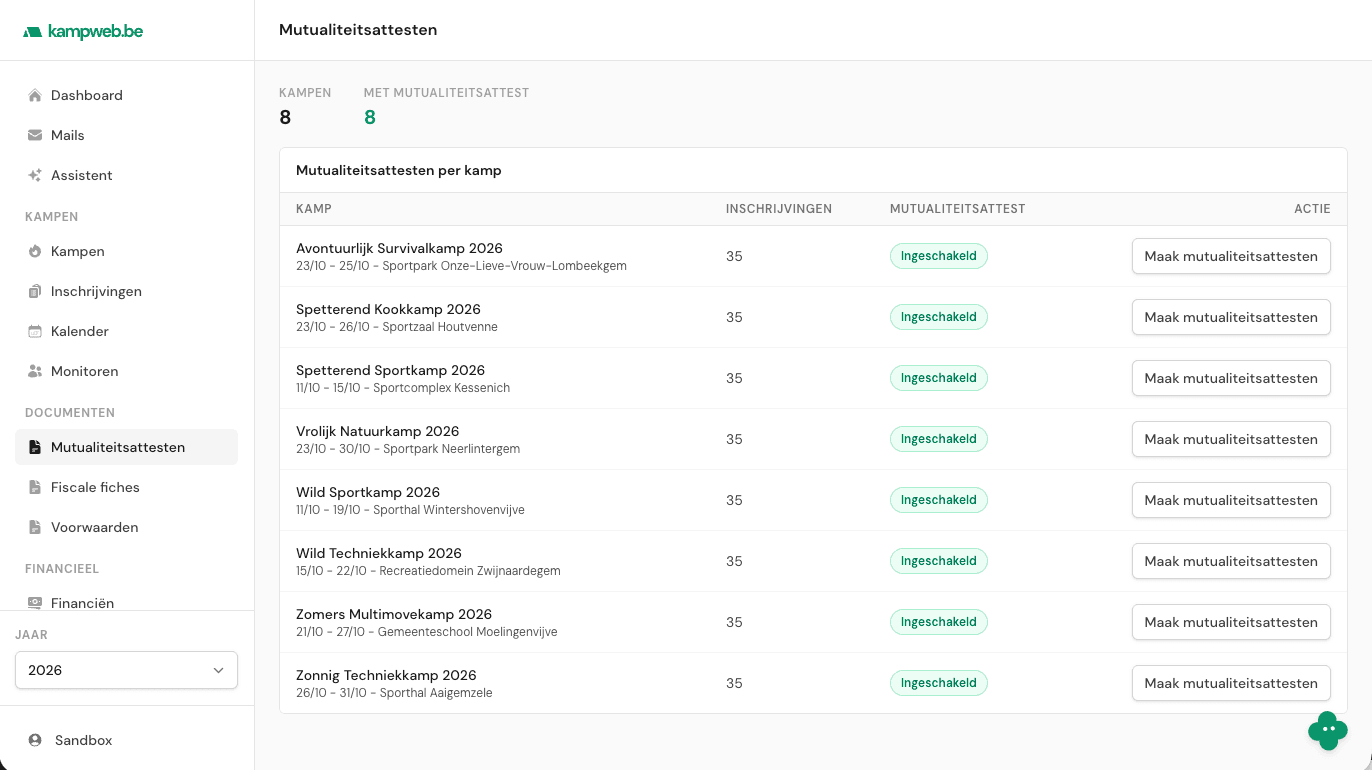This screenshot has height=770, width=1372.
Task: Click the Financiën money icon
Action: point(35,603)
